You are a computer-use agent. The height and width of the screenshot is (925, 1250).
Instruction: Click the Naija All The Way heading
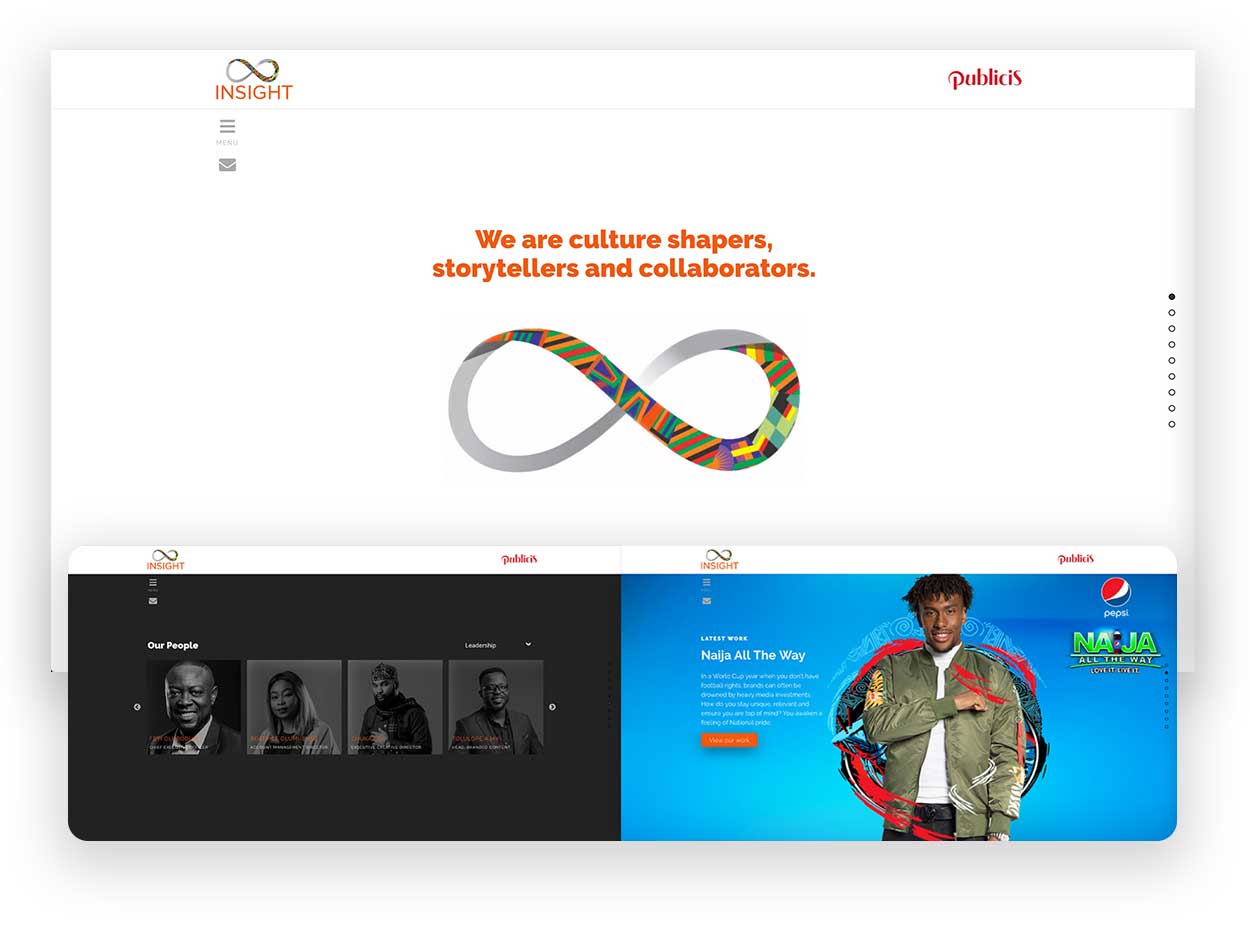pos(753,655)
